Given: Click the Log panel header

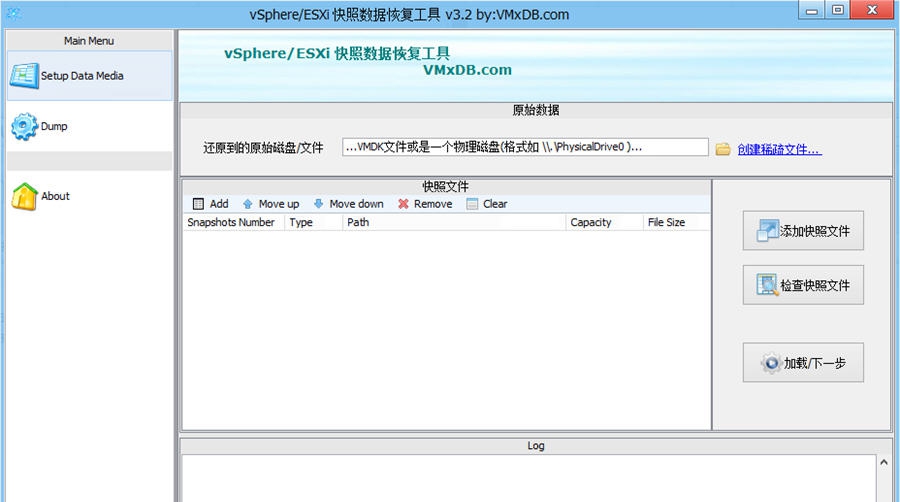Looking at the screenshot, I should click(536, 446).
